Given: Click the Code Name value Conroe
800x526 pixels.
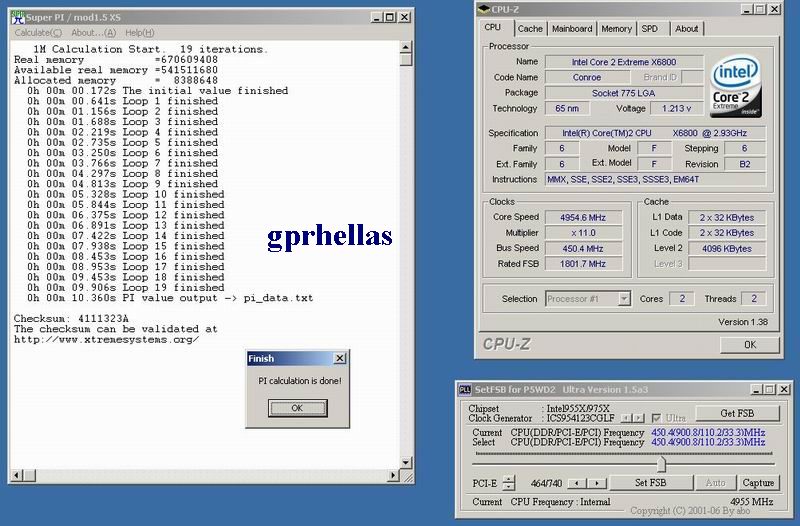Looking at the screenshot, I should pos(587,78).
